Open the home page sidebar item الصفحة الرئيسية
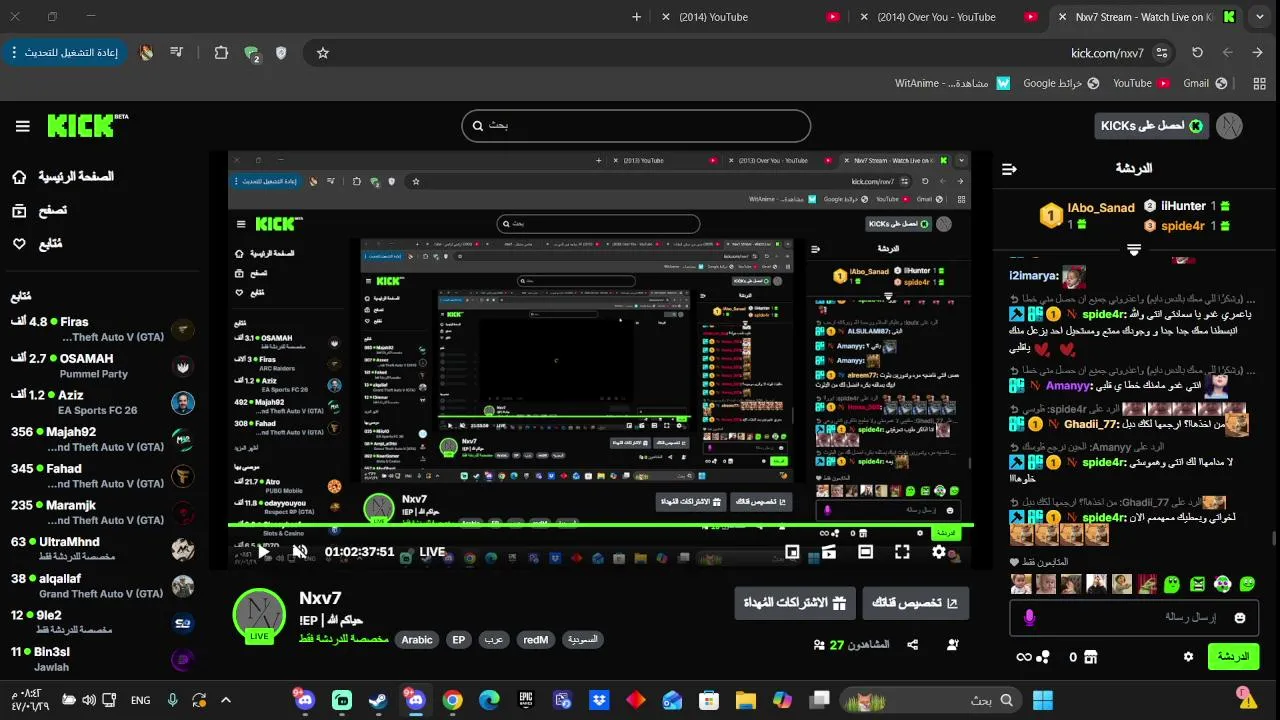This screenshot has height=720, width=1280. click(x=62, y=177)
